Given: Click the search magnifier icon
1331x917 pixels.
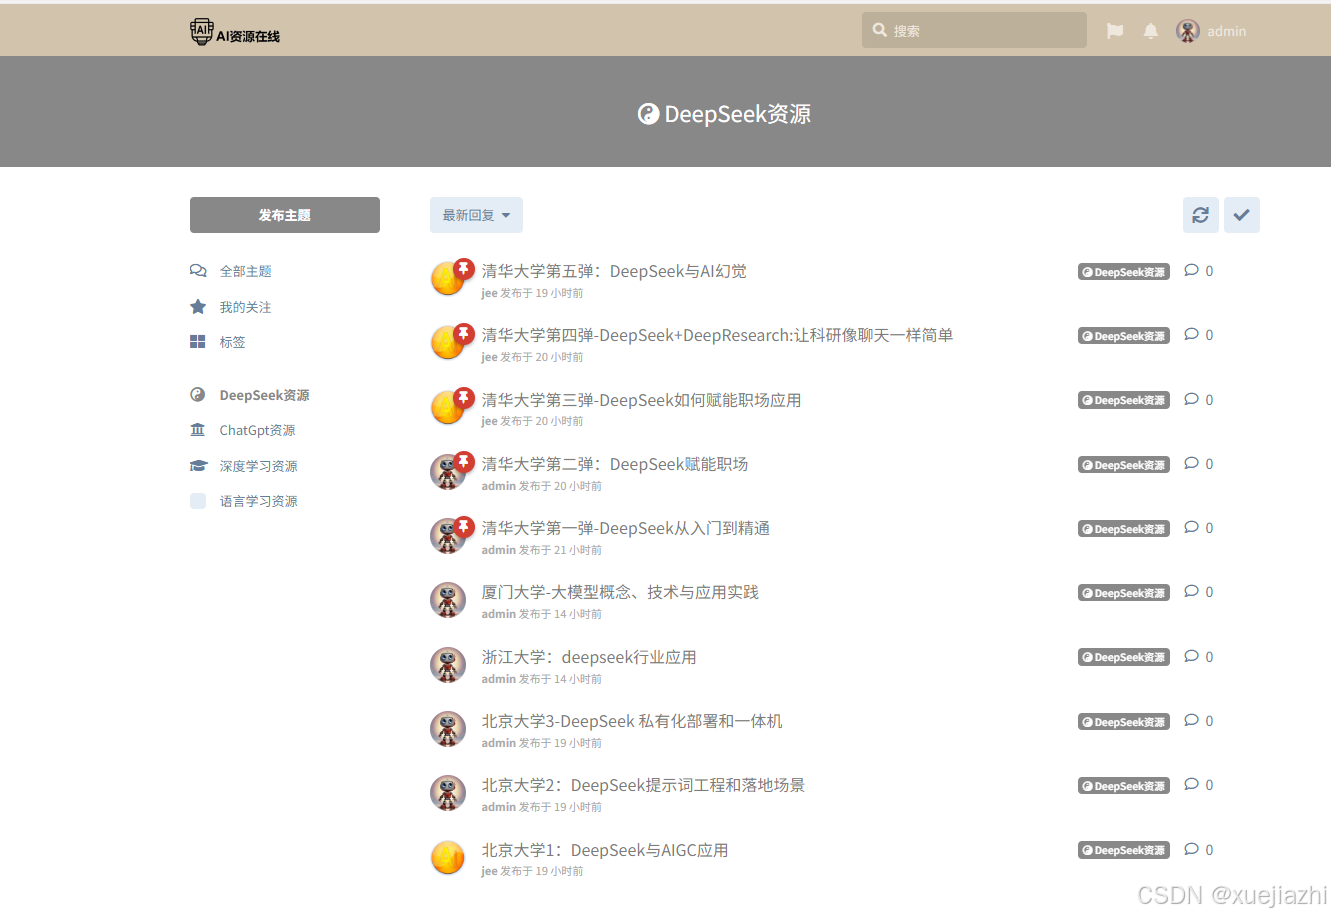Looking at the screenshot, I should [880, 30].
